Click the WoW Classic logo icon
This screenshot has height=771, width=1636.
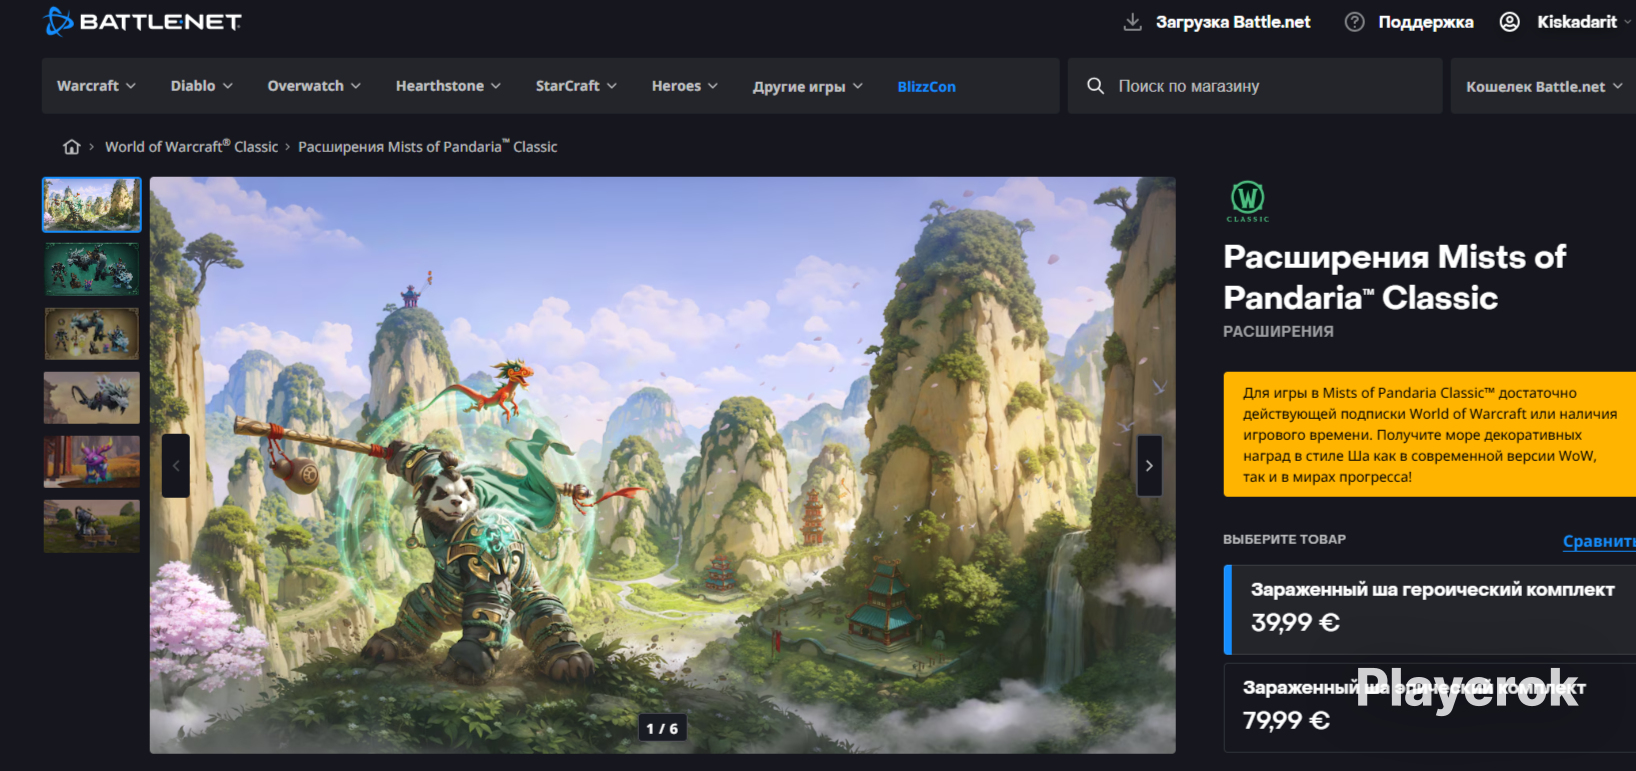point(1247,201)
